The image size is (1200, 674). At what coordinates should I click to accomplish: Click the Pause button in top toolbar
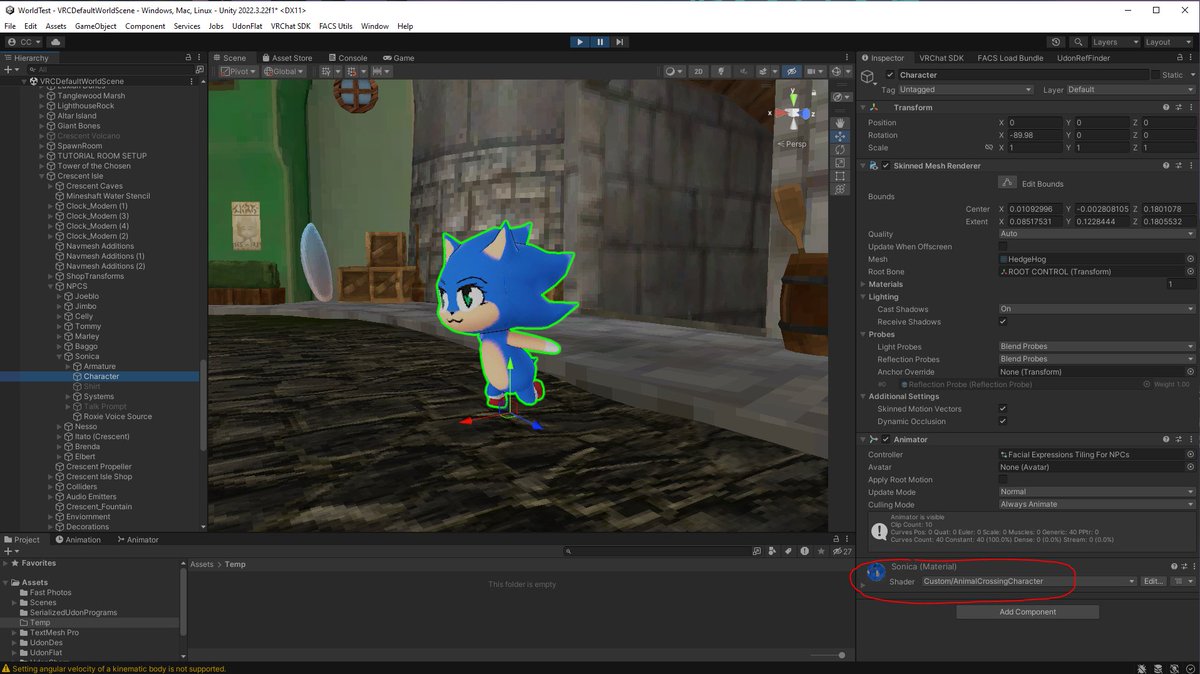pyautogui.click(x=600, y=42)
